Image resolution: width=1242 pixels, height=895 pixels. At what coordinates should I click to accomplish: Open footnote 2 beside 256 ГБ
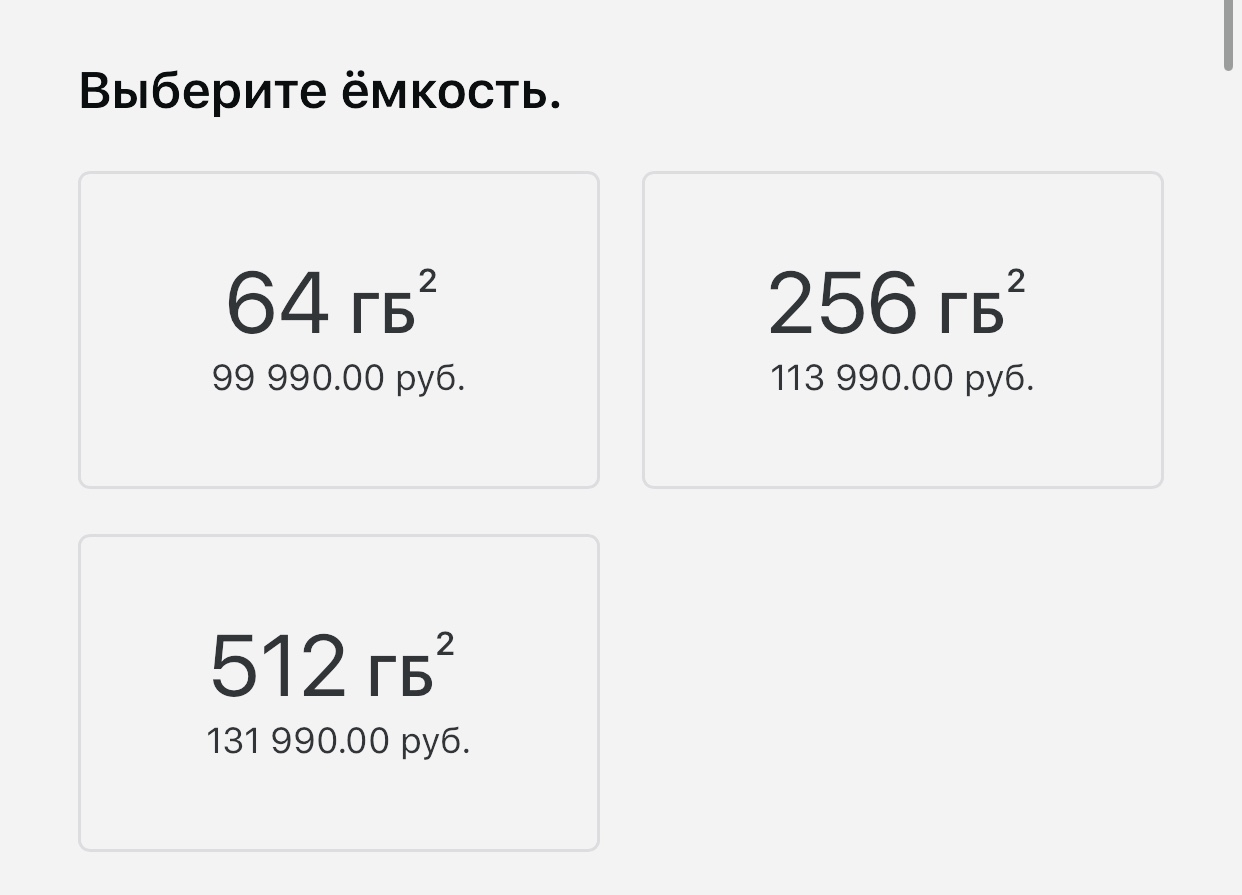click(x=1016, y=283)
